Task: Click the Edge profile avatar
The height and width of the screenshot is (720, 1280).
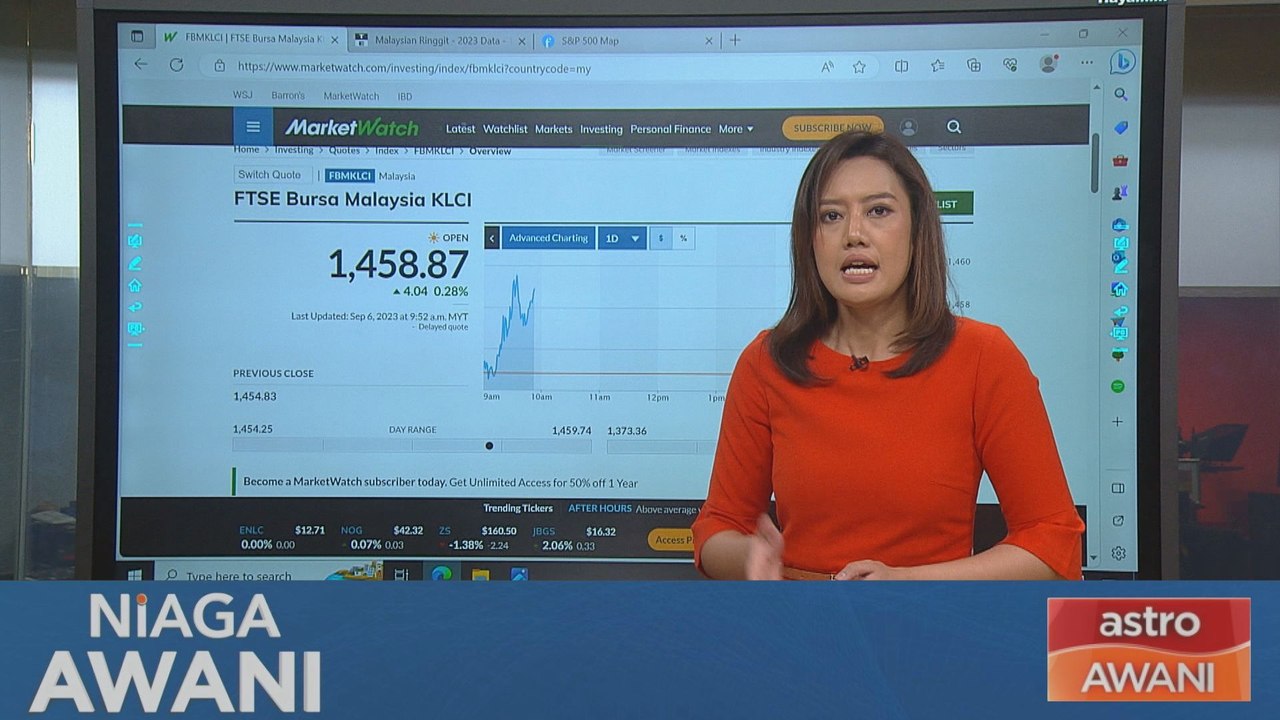Action: (1048, 64)
